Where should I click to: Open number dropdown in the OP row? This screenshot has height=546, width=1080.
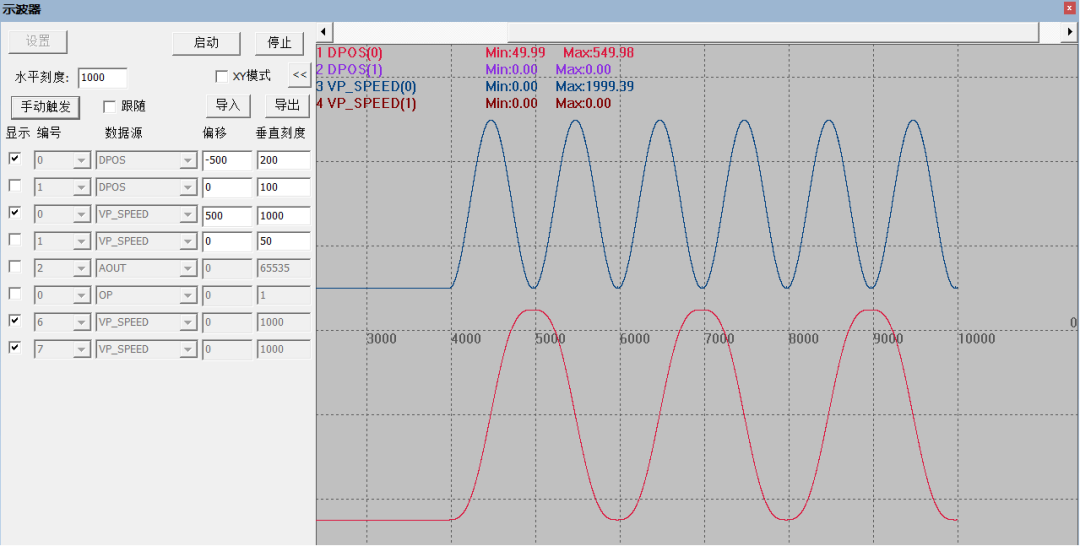(82, 295)
